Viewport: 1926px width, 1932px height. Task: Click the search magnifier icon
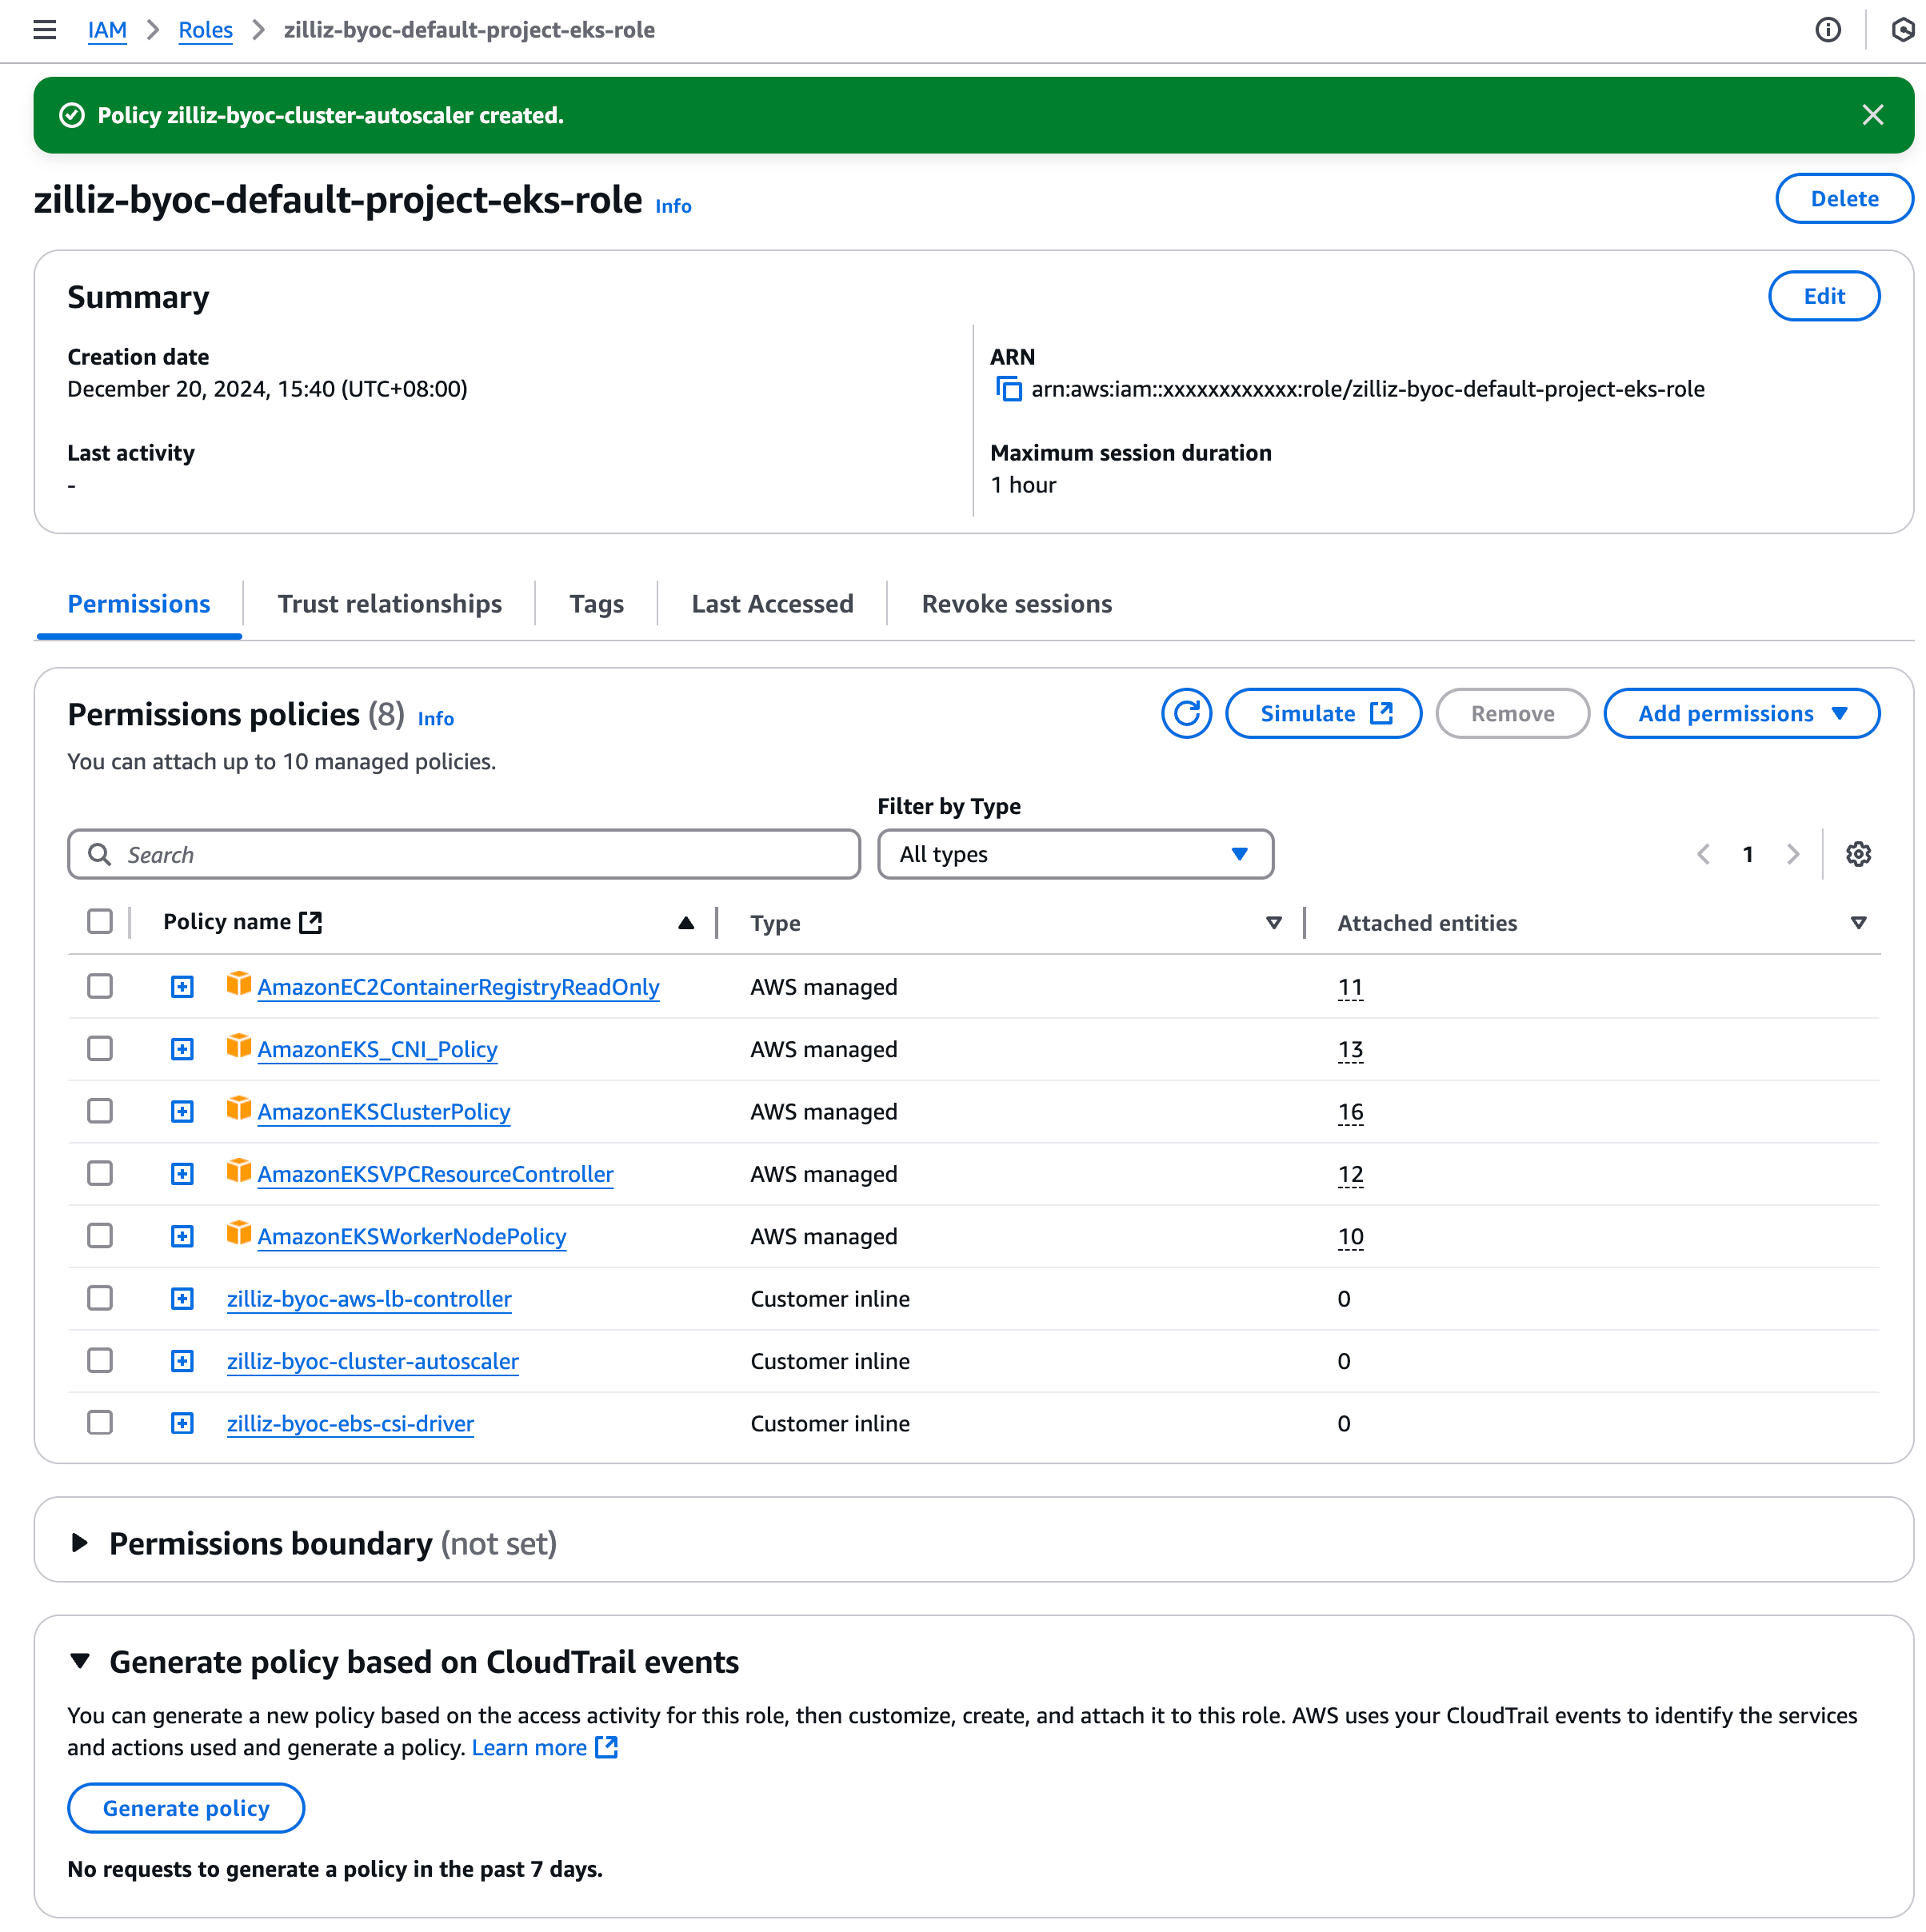99,854
